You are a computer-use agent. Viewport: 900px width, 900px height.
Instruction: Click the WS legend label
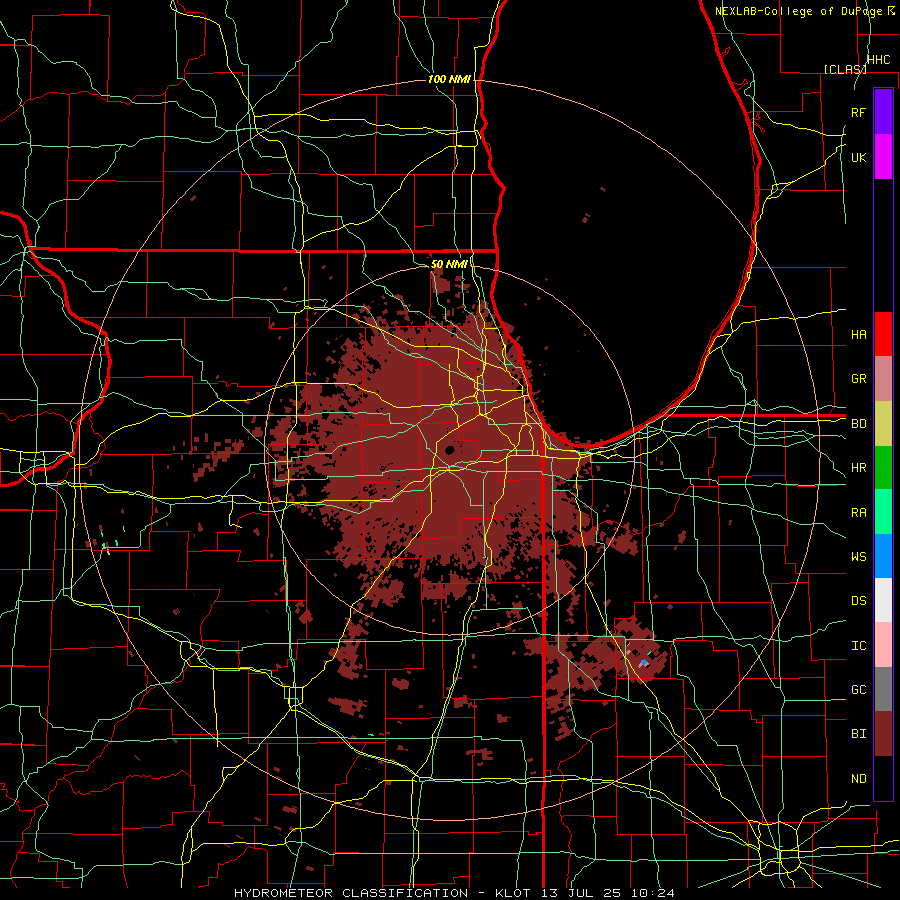pyautogui.click(x=859, y=556)
